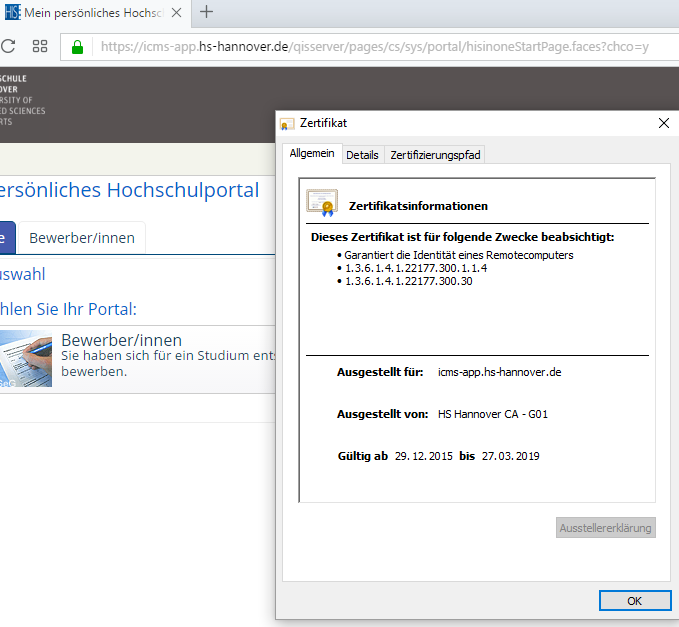Viewport: 679px width, 627px height.
Task: Click issuer text HS Hannover CA - G01
Action: click(x=493, y=414)
